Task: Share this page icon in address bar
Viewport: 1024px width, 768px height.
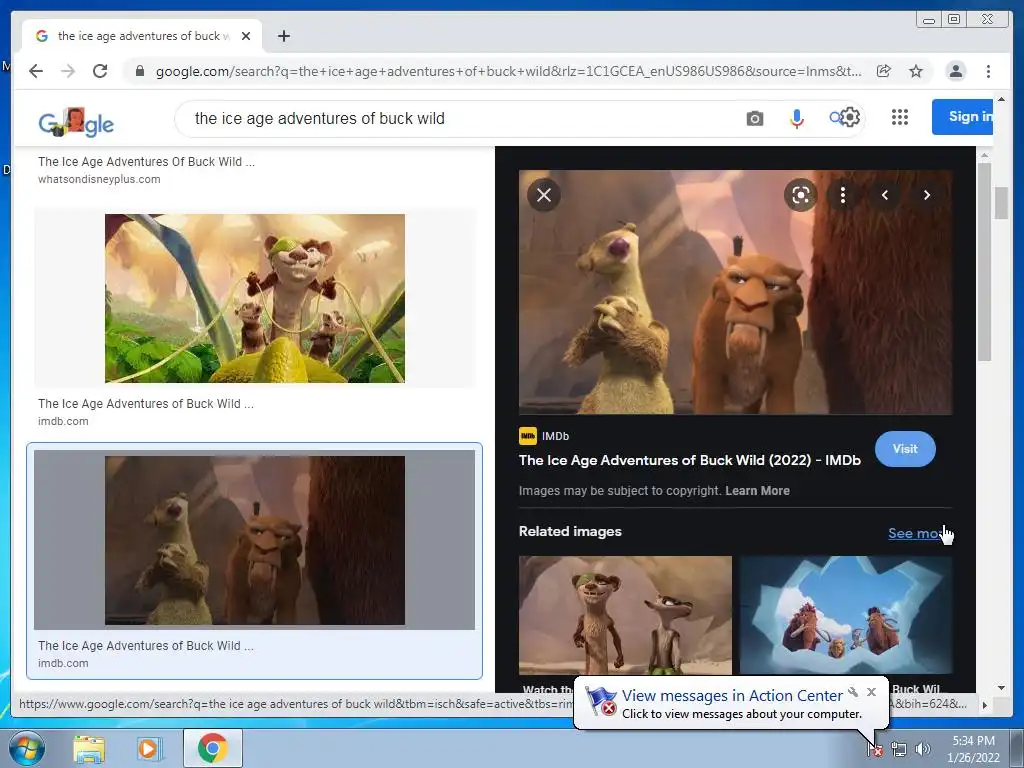Action: [884, 71]
